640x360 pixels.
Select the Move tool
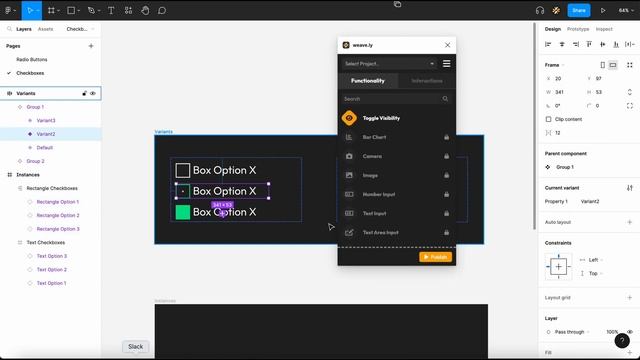[30, 11]
